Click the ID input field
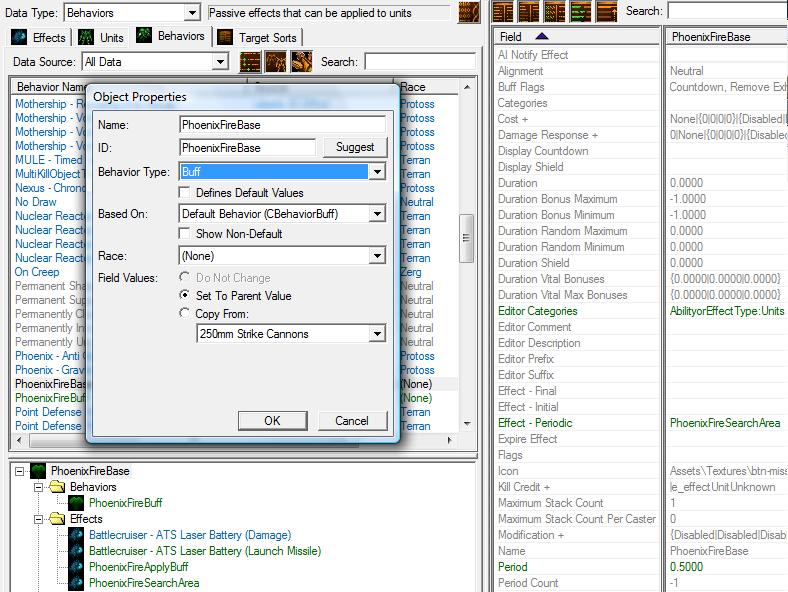 (247, 148)
